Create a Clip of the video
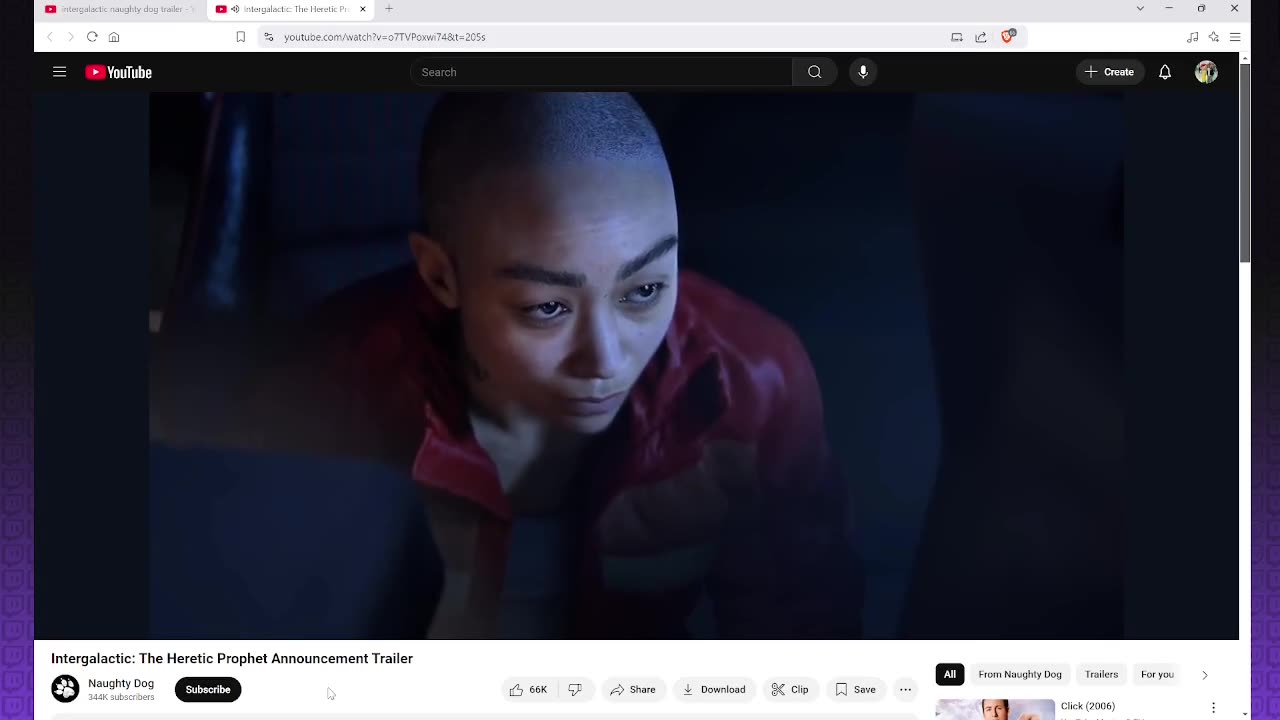Viewport: 1280px width, 720px height. point(789,689)
